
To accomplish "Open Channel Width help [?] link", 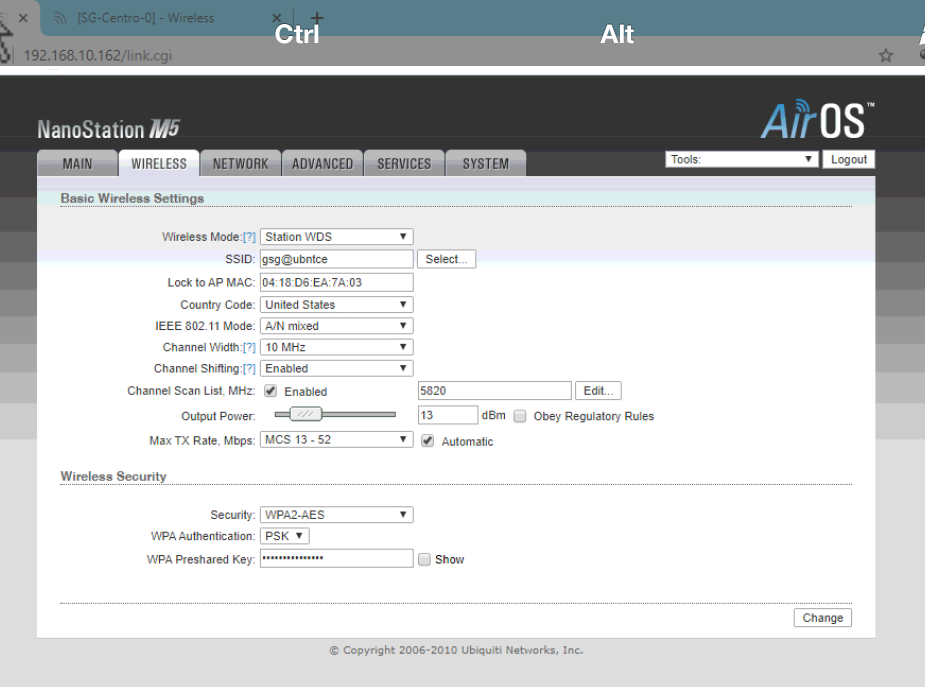I will coord(250,348).
